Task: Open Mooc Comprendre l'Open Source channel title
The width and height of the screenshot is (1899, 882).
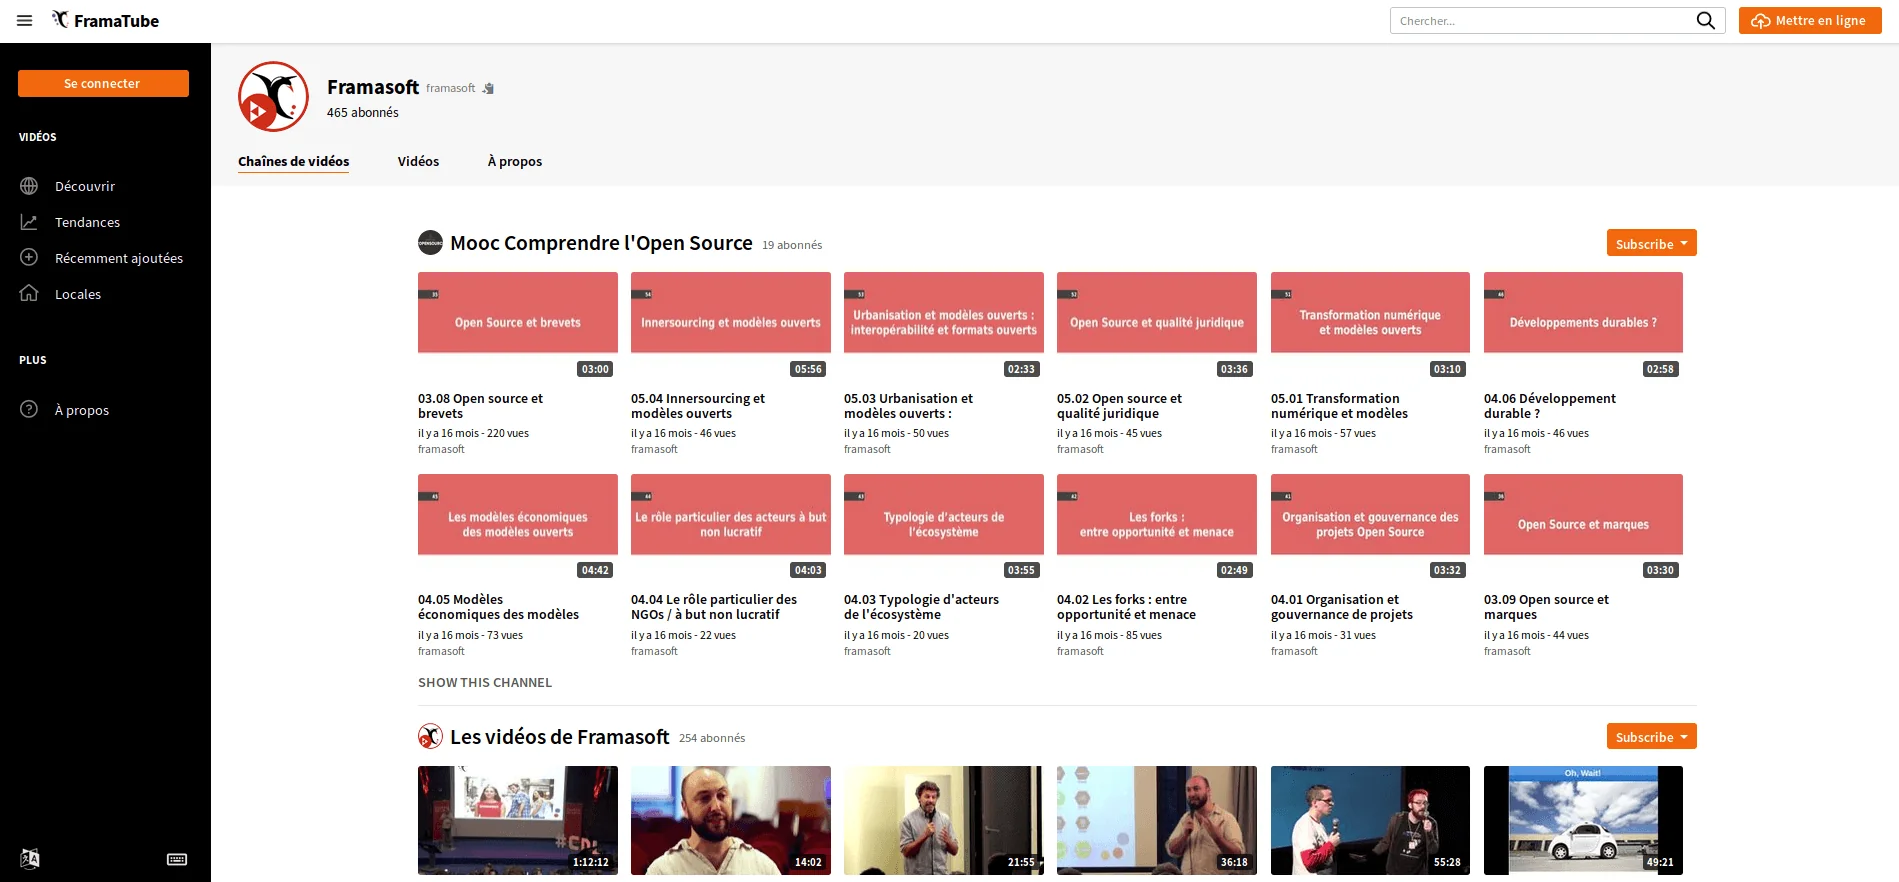Action: (x=601, y=243)
